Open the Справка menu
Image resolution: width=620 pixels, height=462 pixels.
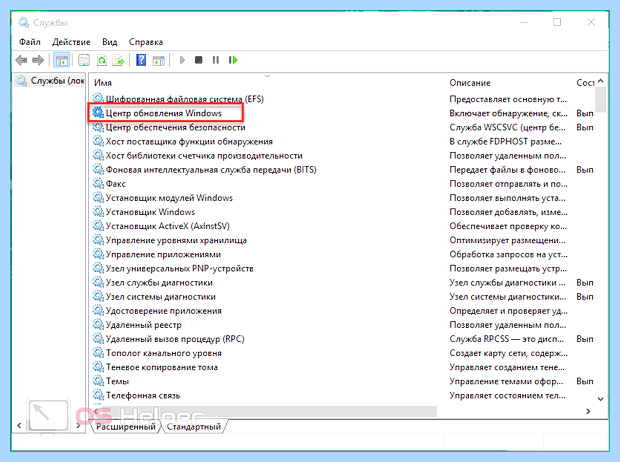click(146, 42)
